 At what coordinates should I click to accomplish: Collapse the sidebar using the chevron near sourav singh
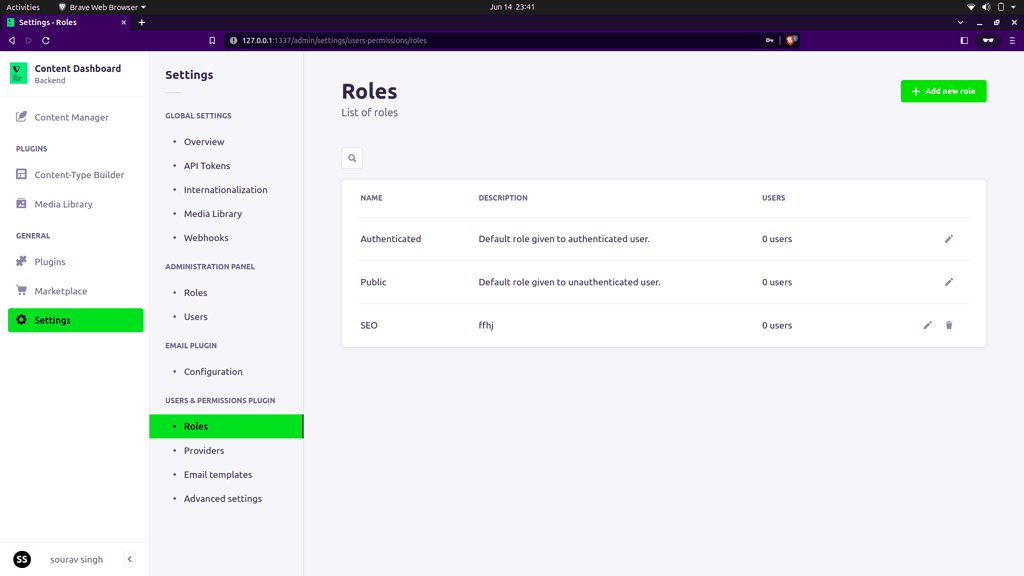(x=129, y=559)
